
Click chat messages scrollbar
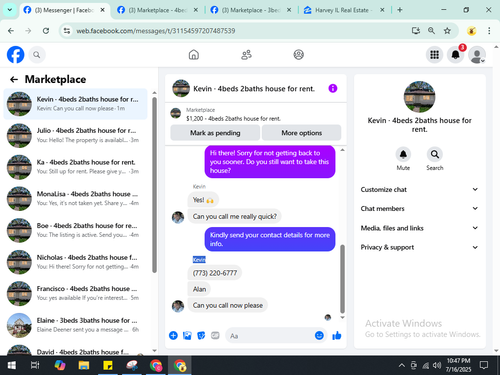click(342, 279)
